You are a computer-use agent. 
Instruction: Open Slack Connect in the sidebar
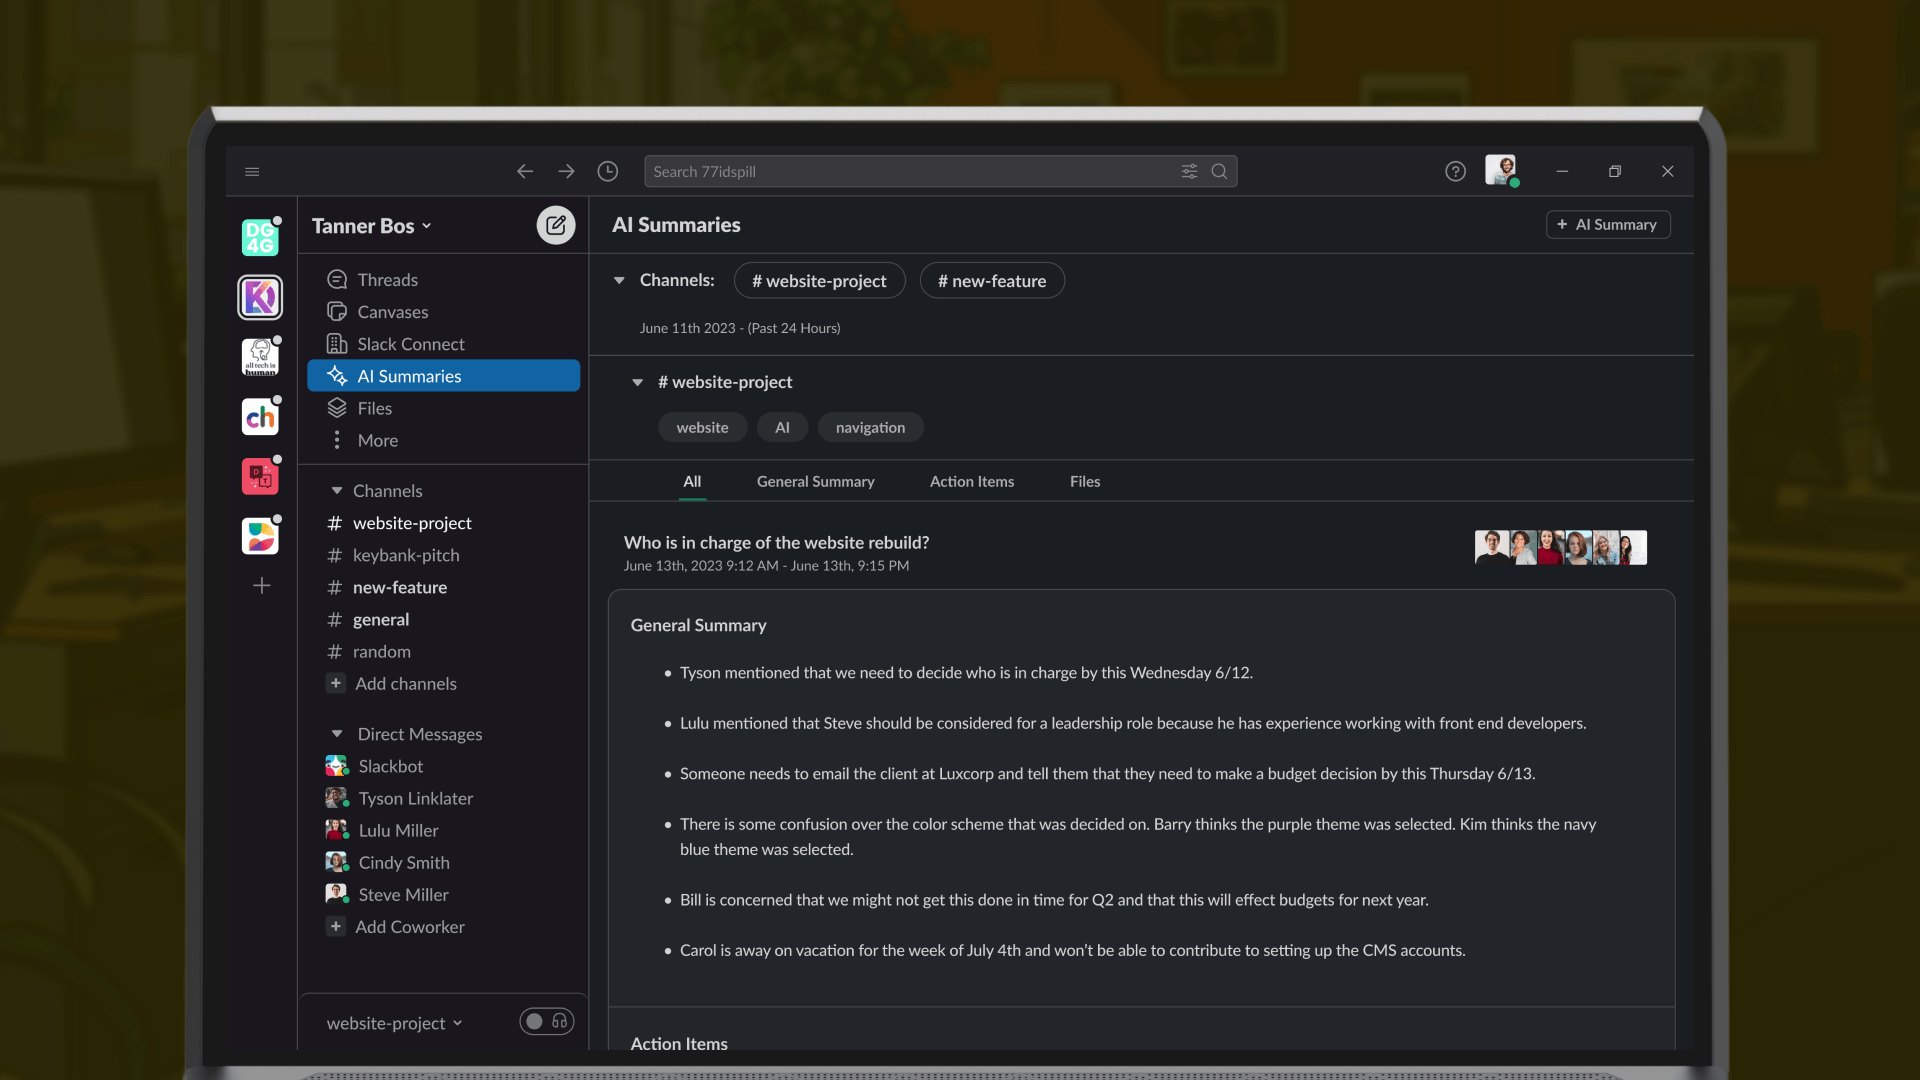[x=444, y=344]
